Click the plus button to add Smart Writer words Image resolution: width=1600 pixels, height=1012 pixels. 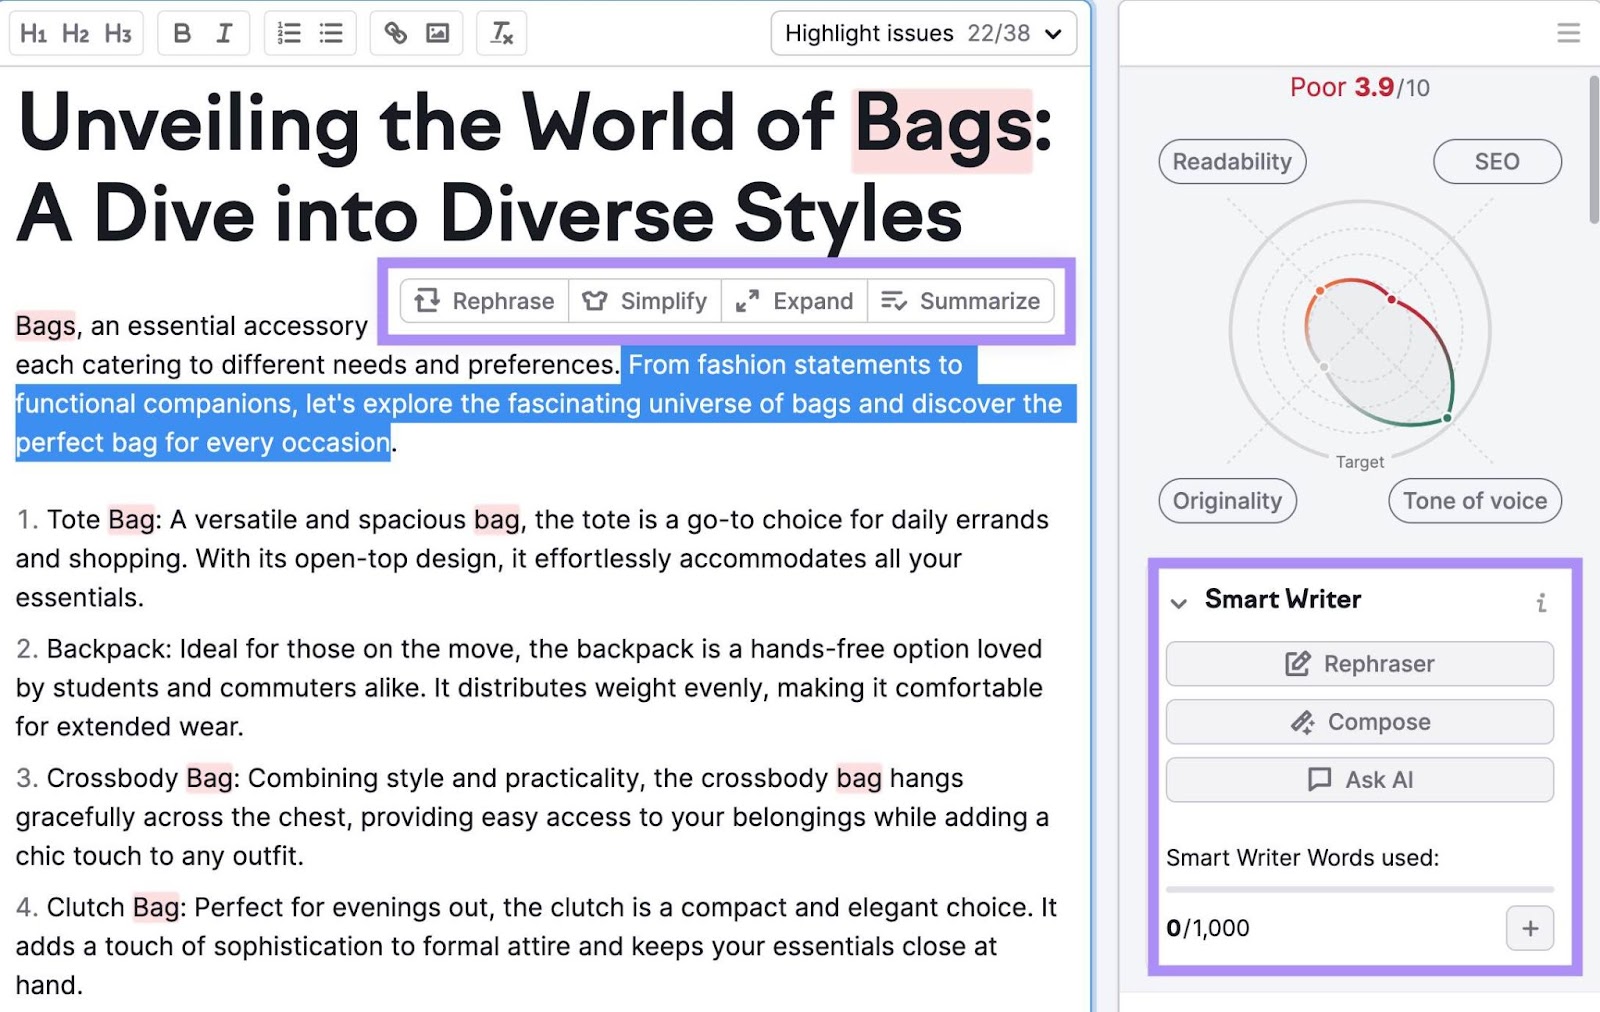[x=1529, y=928]
